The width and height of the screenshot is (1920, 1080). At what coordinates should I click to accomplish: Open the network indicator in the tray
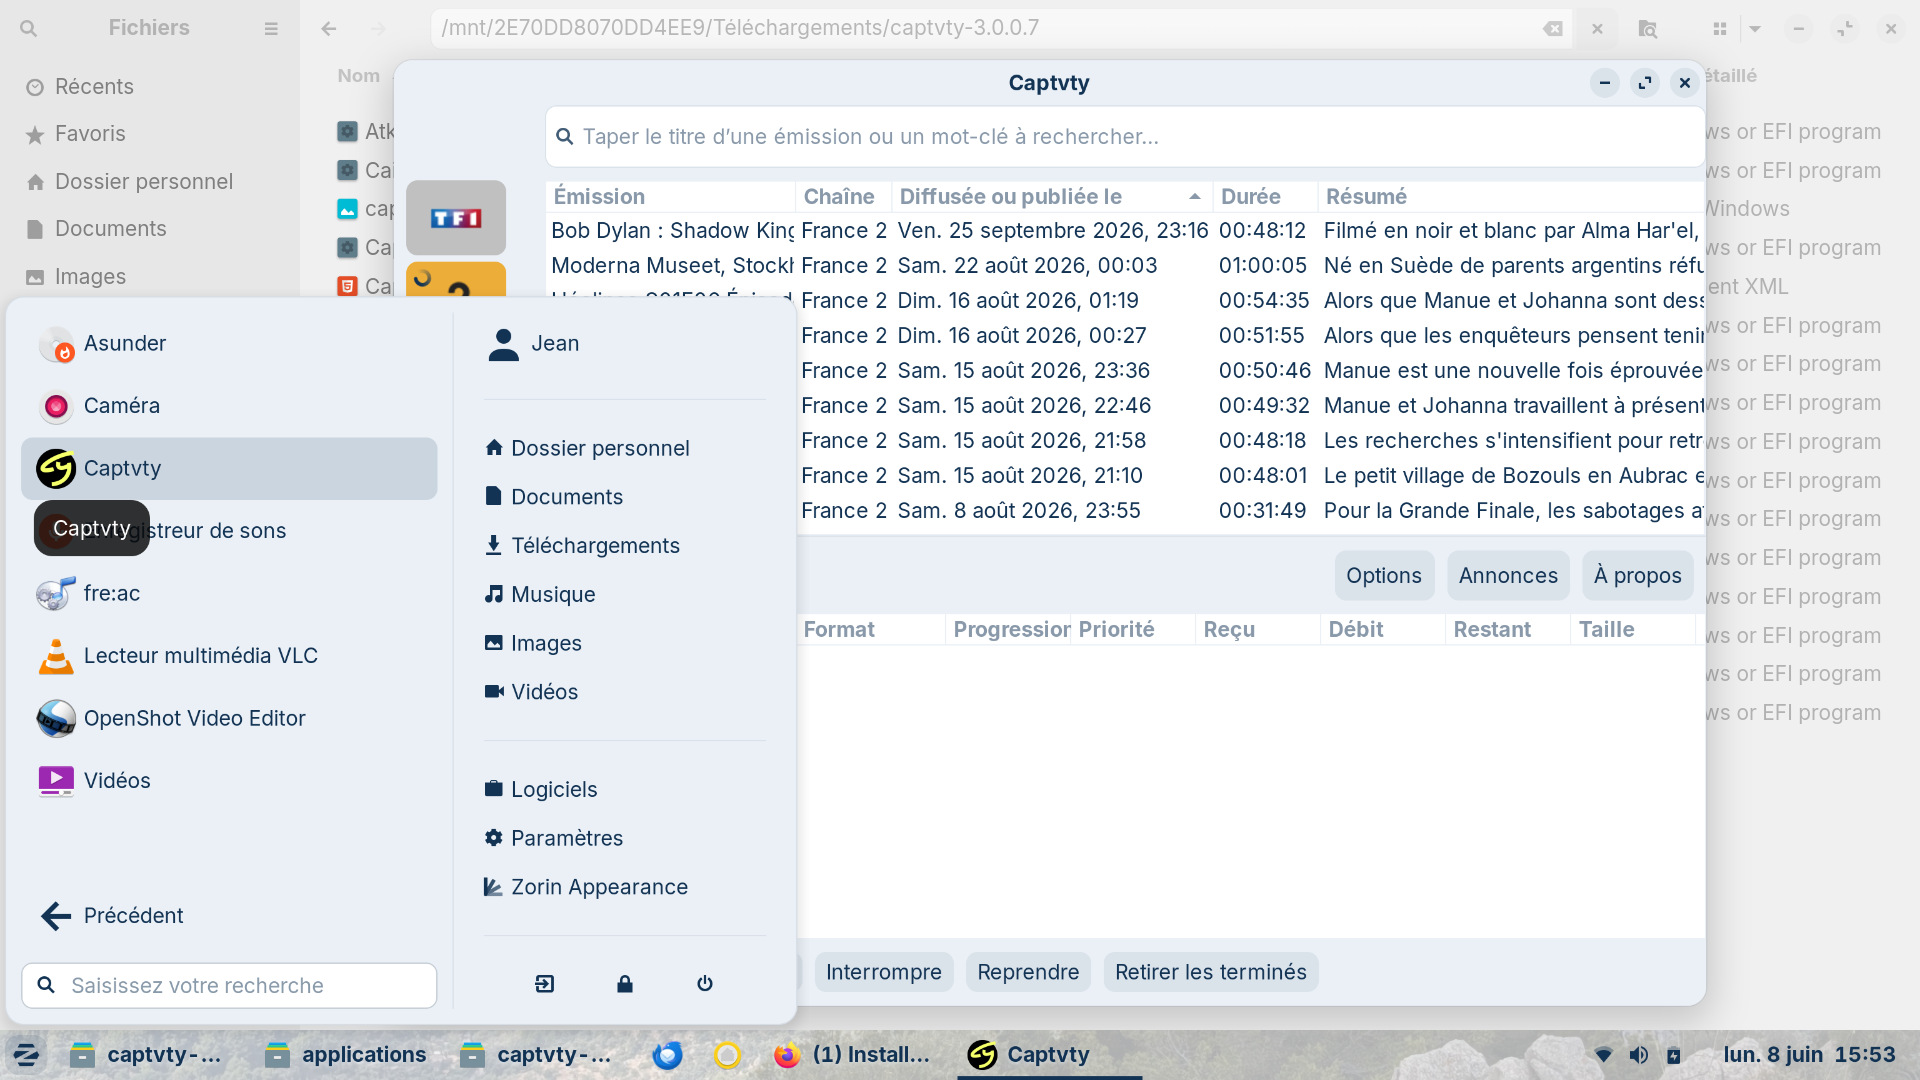[x=1603, y=1055]
